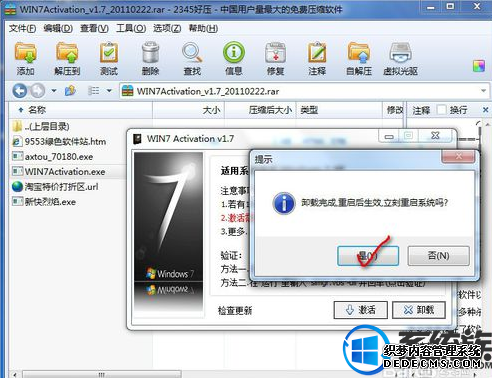Click 否(N) to decline restart
The width and height of the screenshot is (492, 378).
pos(438,256)
